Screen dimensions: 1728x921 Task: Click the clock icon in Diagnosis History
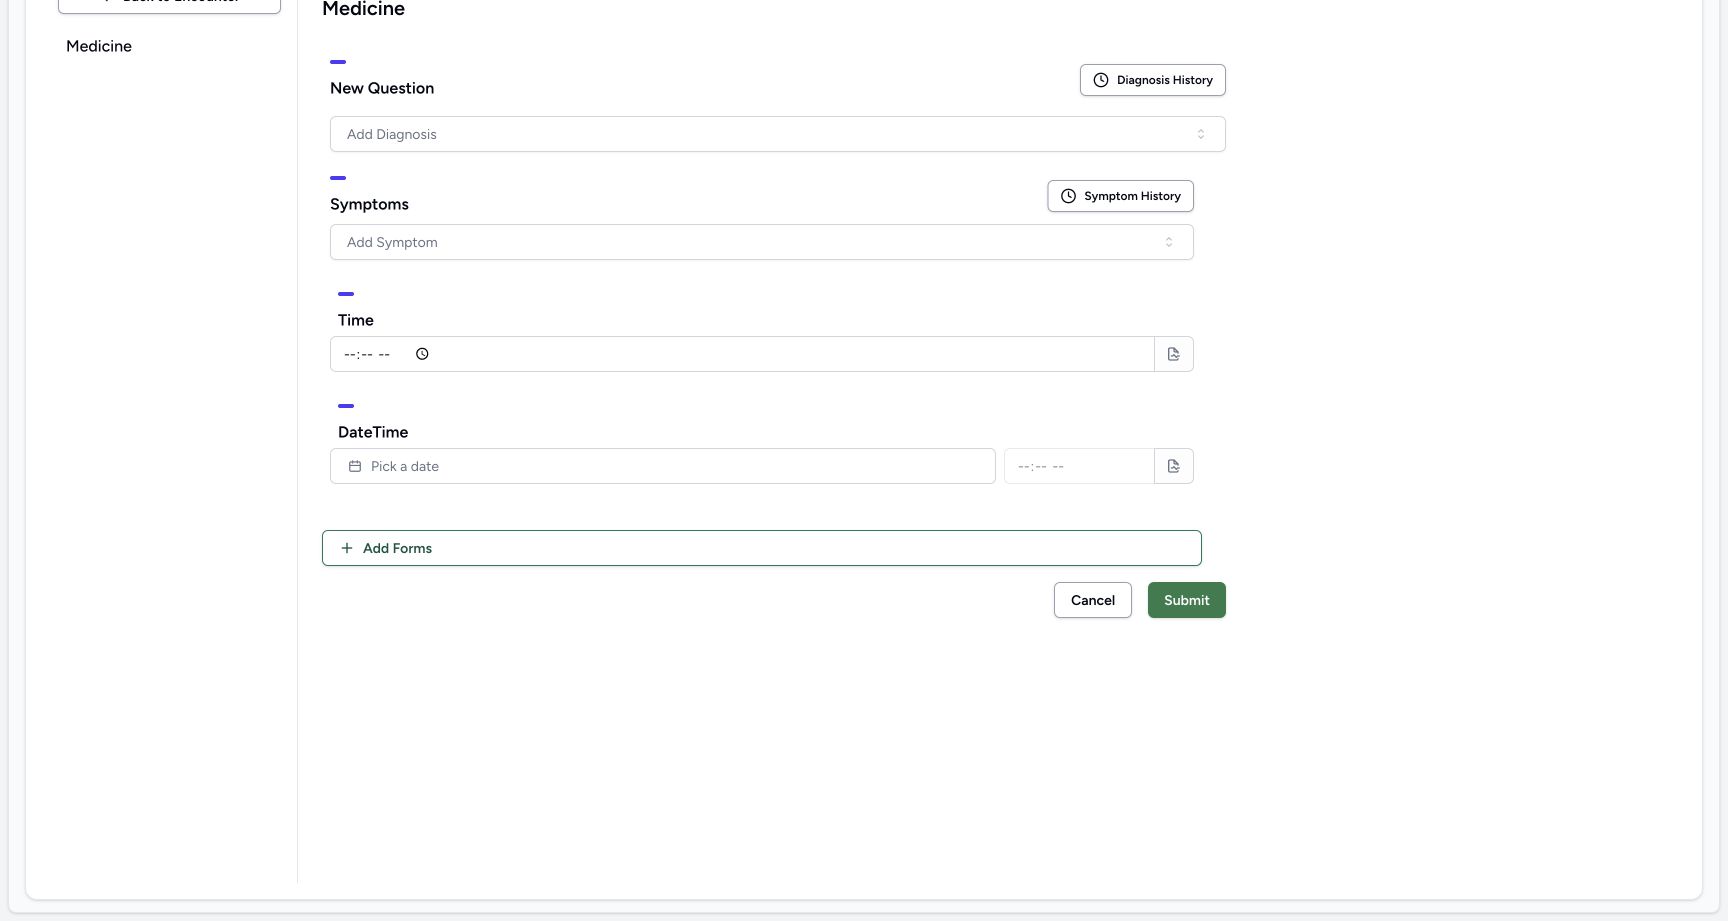[x=1101, y=80]
